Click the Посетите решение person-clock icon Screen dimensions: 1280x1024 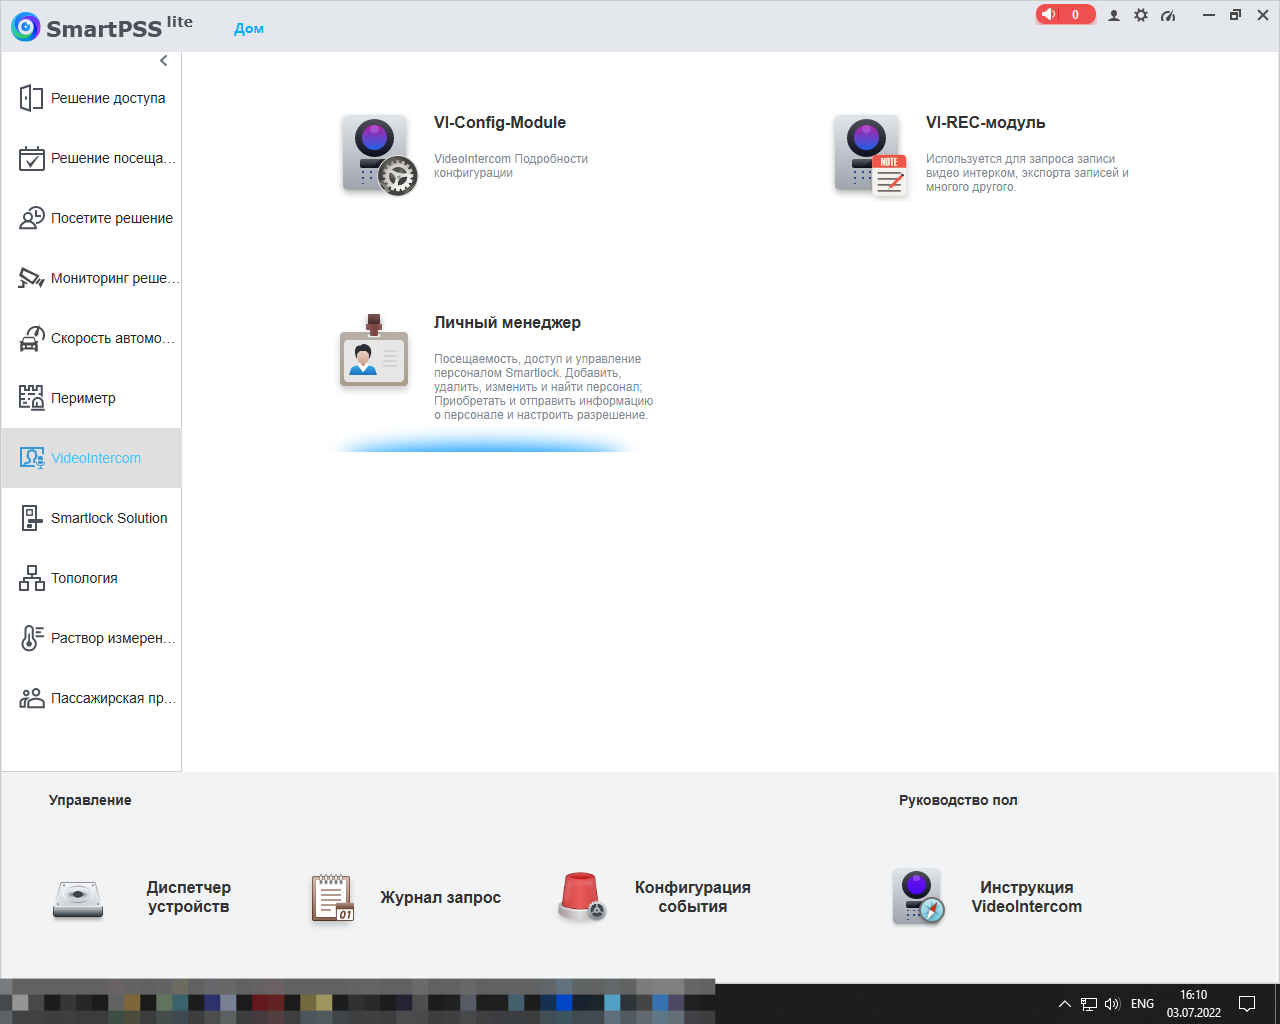pyautogui.click(x=31, y=218)
